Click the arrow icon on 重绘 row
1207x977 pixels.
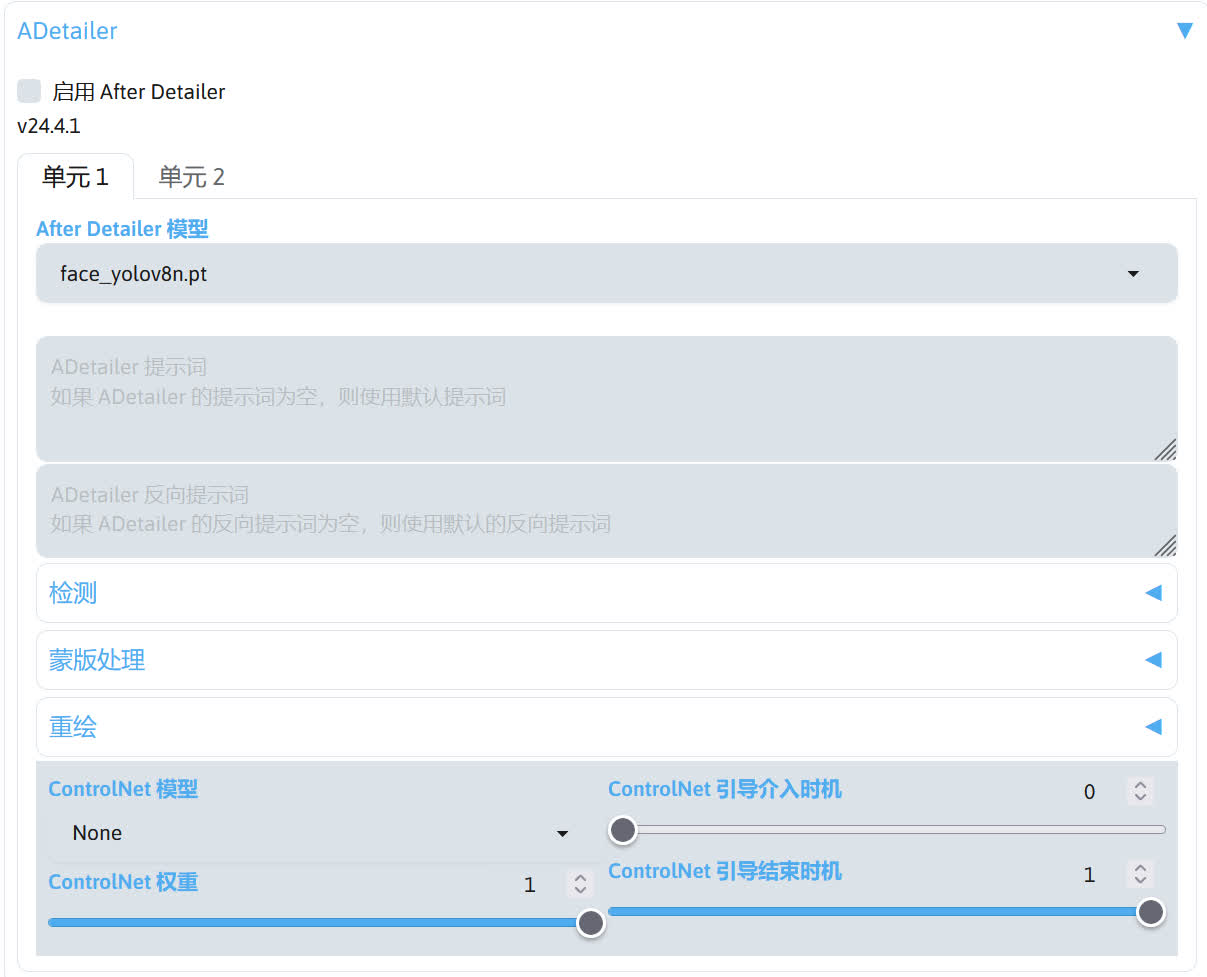coord(1153,727)
